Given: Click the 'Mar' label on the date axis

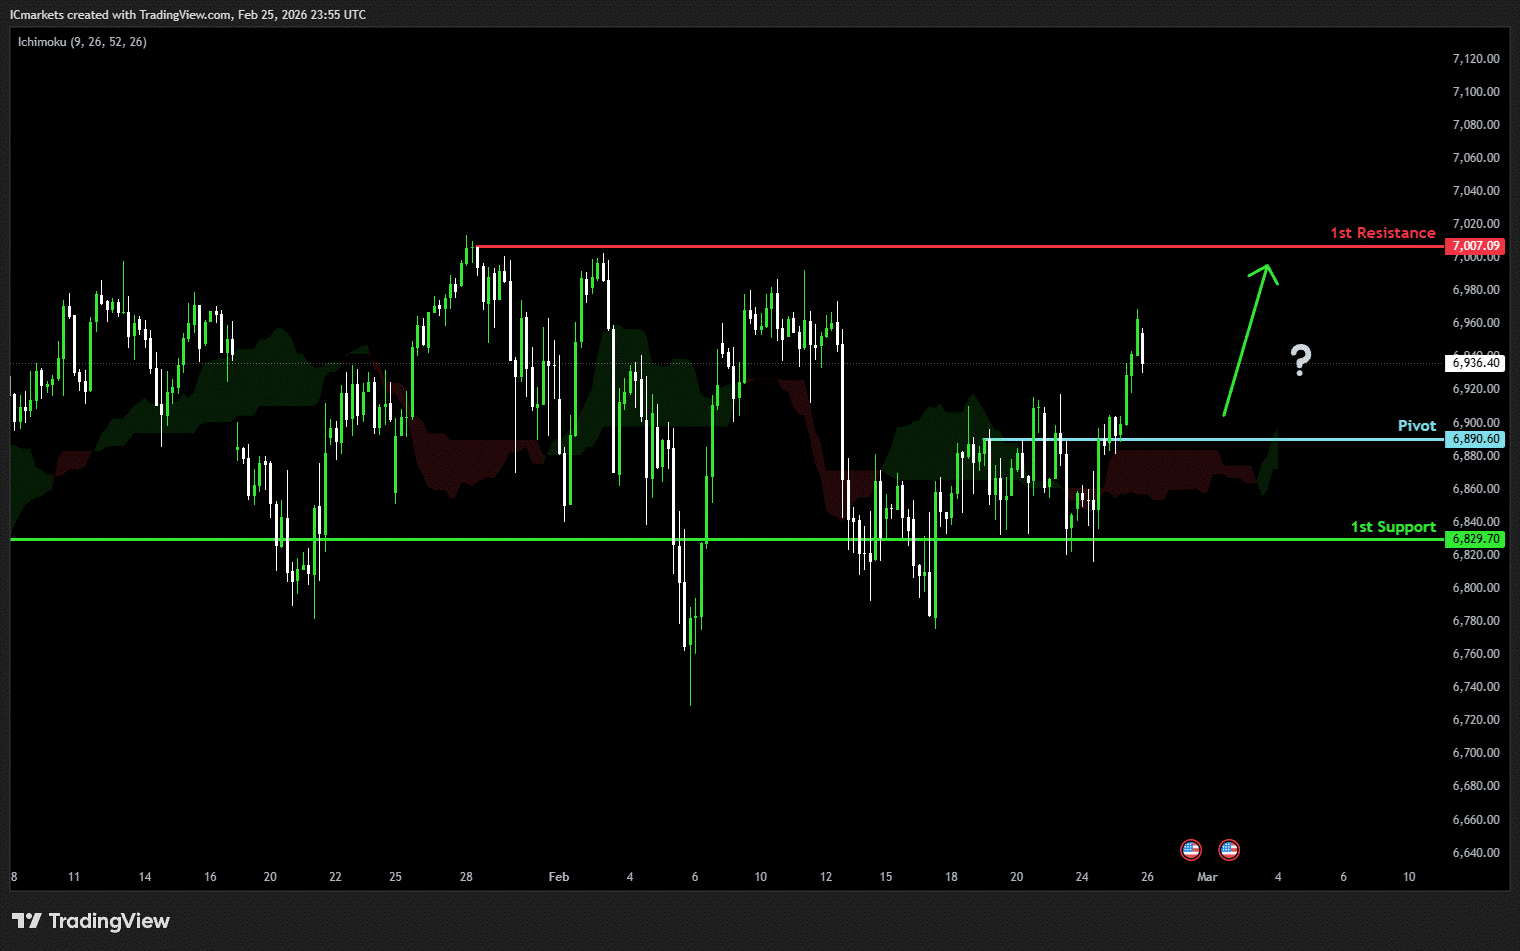Looking at the screenshot, I should coord(1207,877).
